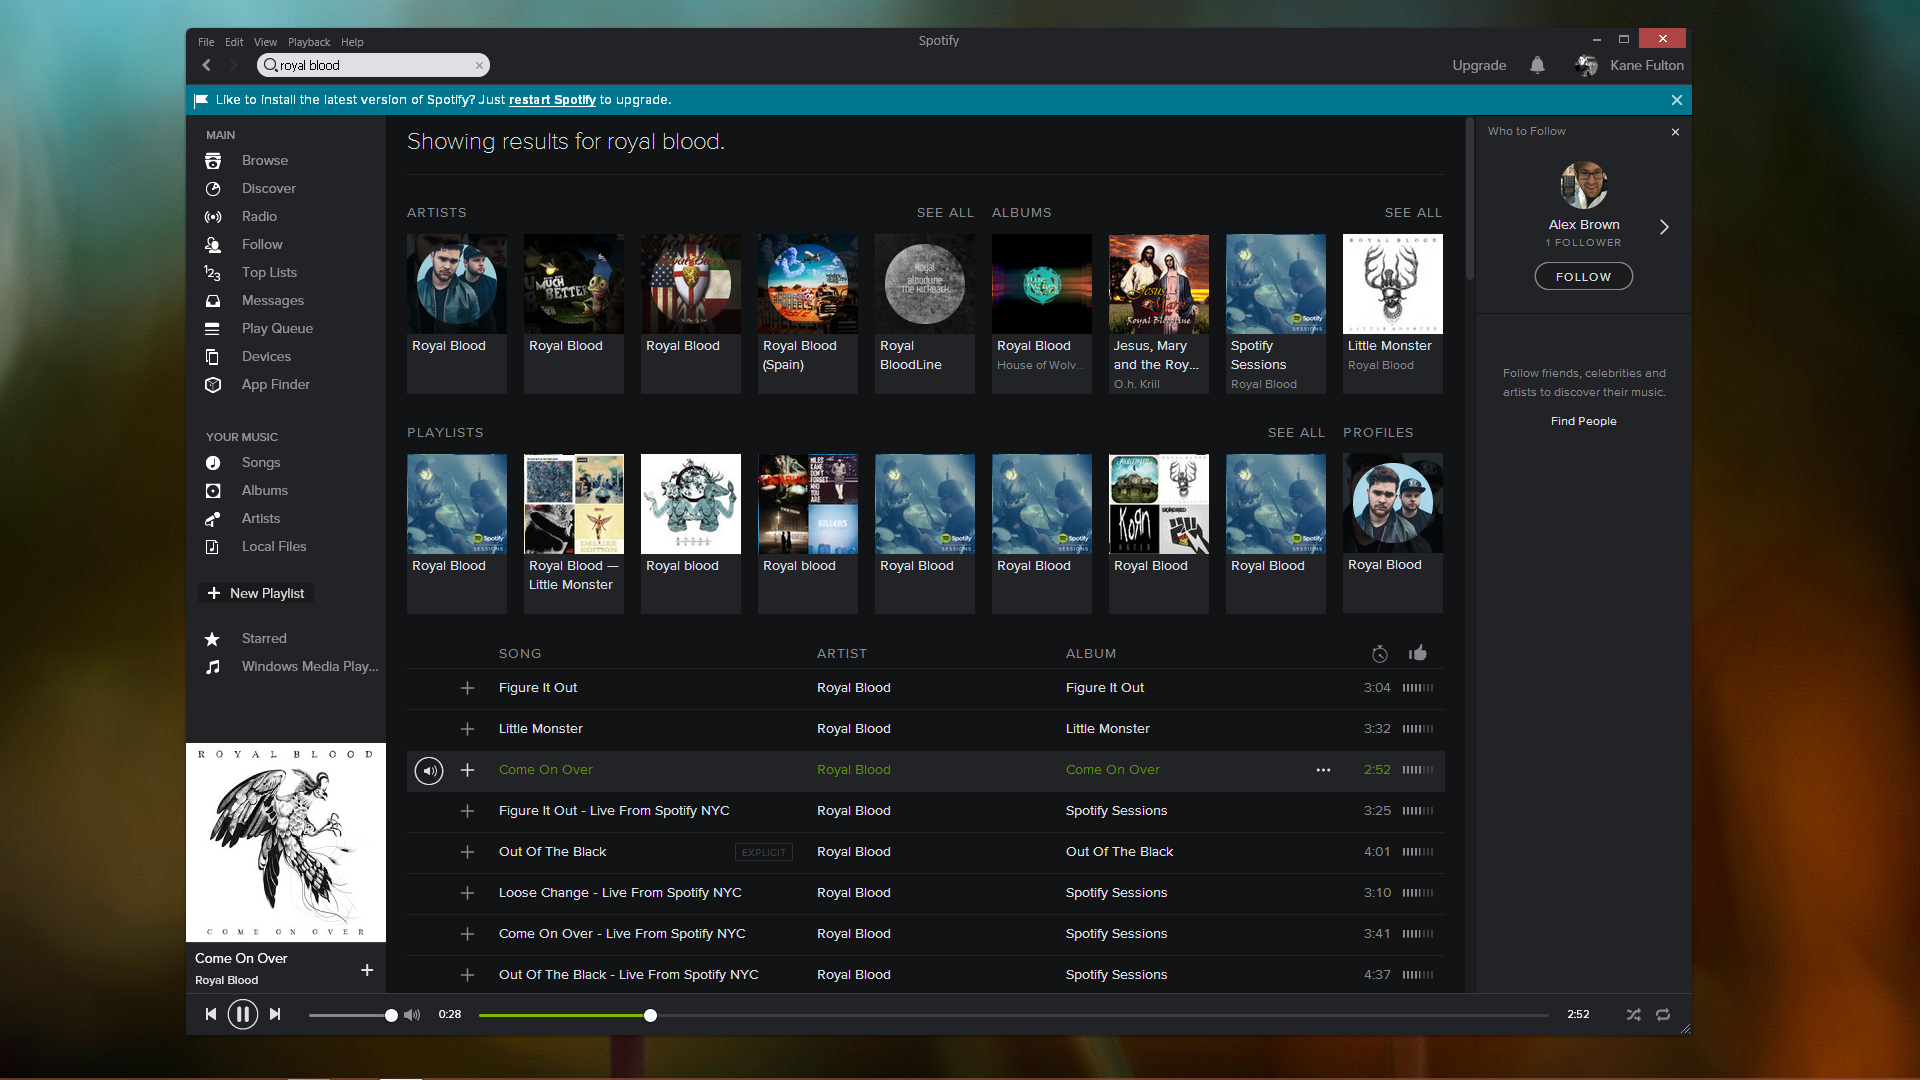Drag the playback progress slider

[x=647, y=1014]
